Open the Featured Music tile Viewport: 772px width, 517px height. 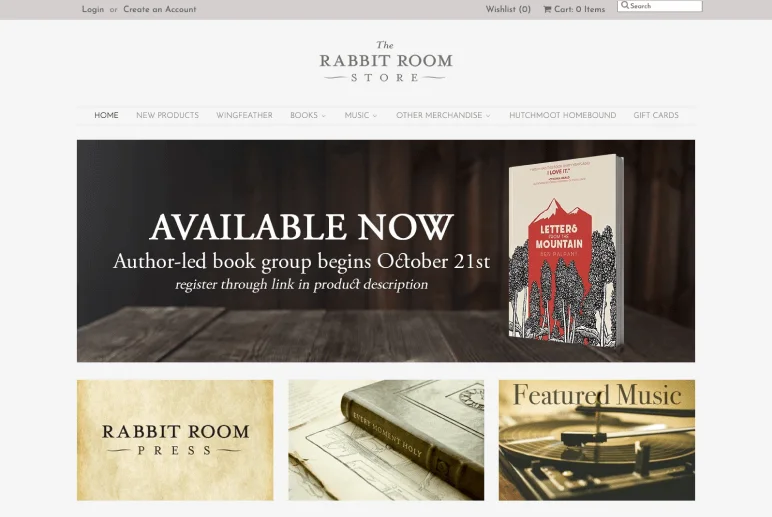point(597,440)
